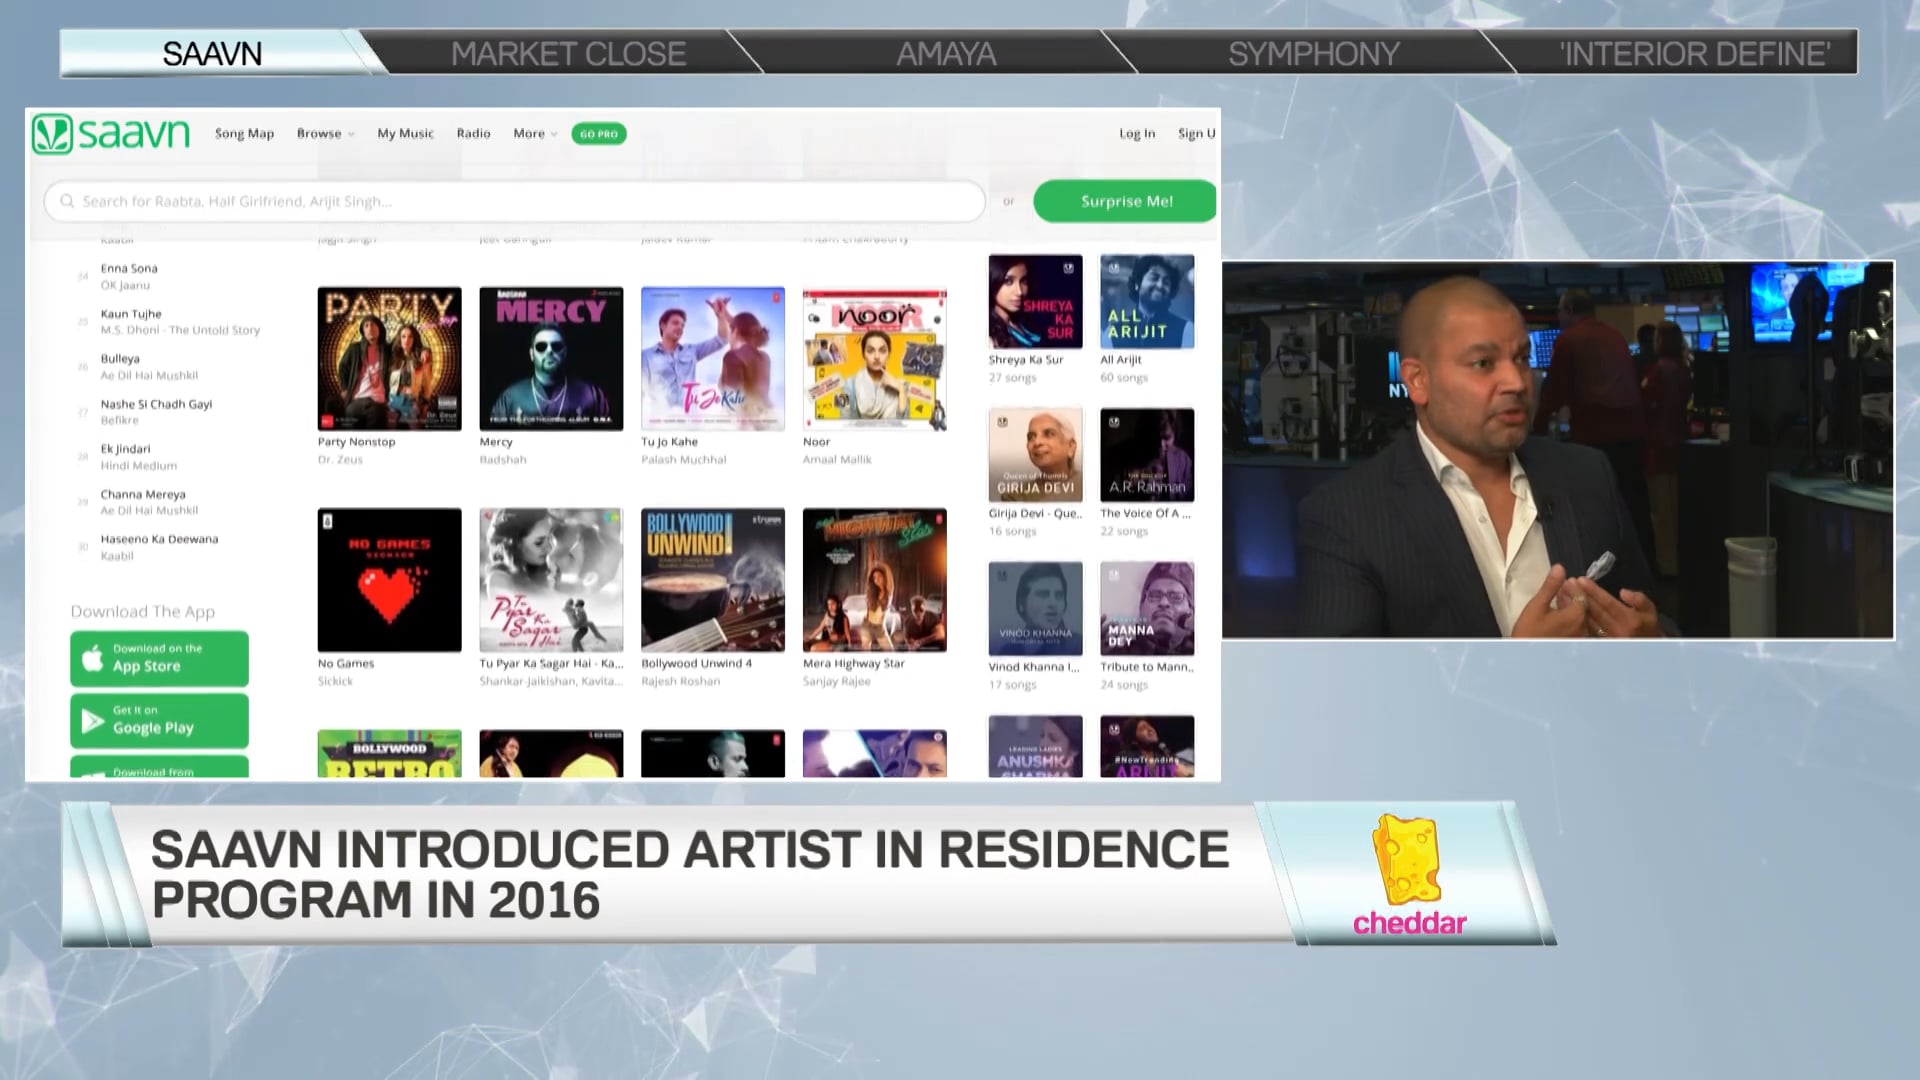Click the Google Play icon on the download badge
Screen dimensions: 1920x1080
(x=93, y=720)
